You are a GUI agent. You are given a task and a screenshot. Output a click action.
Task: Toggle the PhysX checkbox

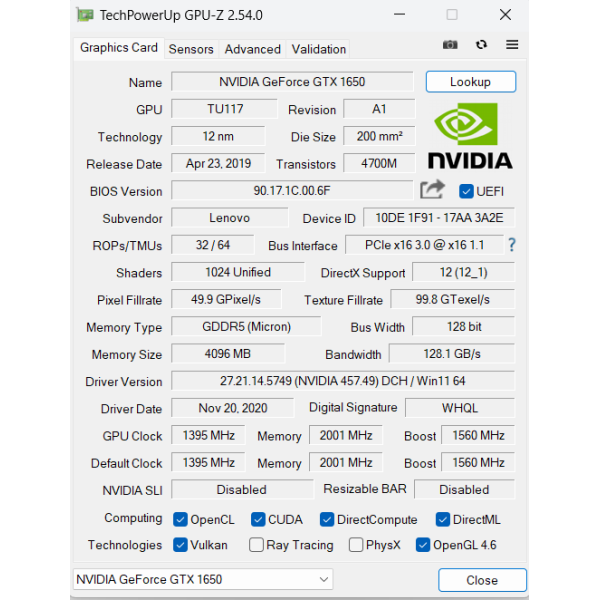click(x=356, y=545)
